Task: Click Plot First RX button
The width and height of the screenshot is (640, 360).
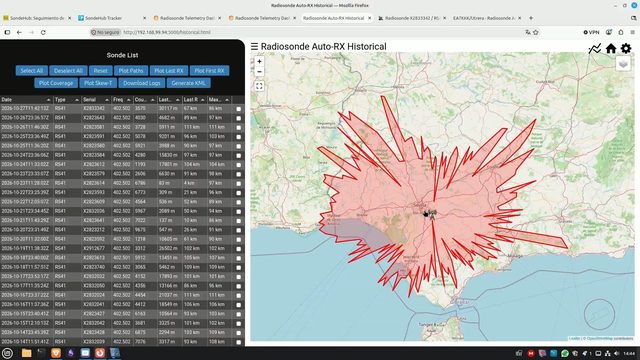Action: (209, 71)
